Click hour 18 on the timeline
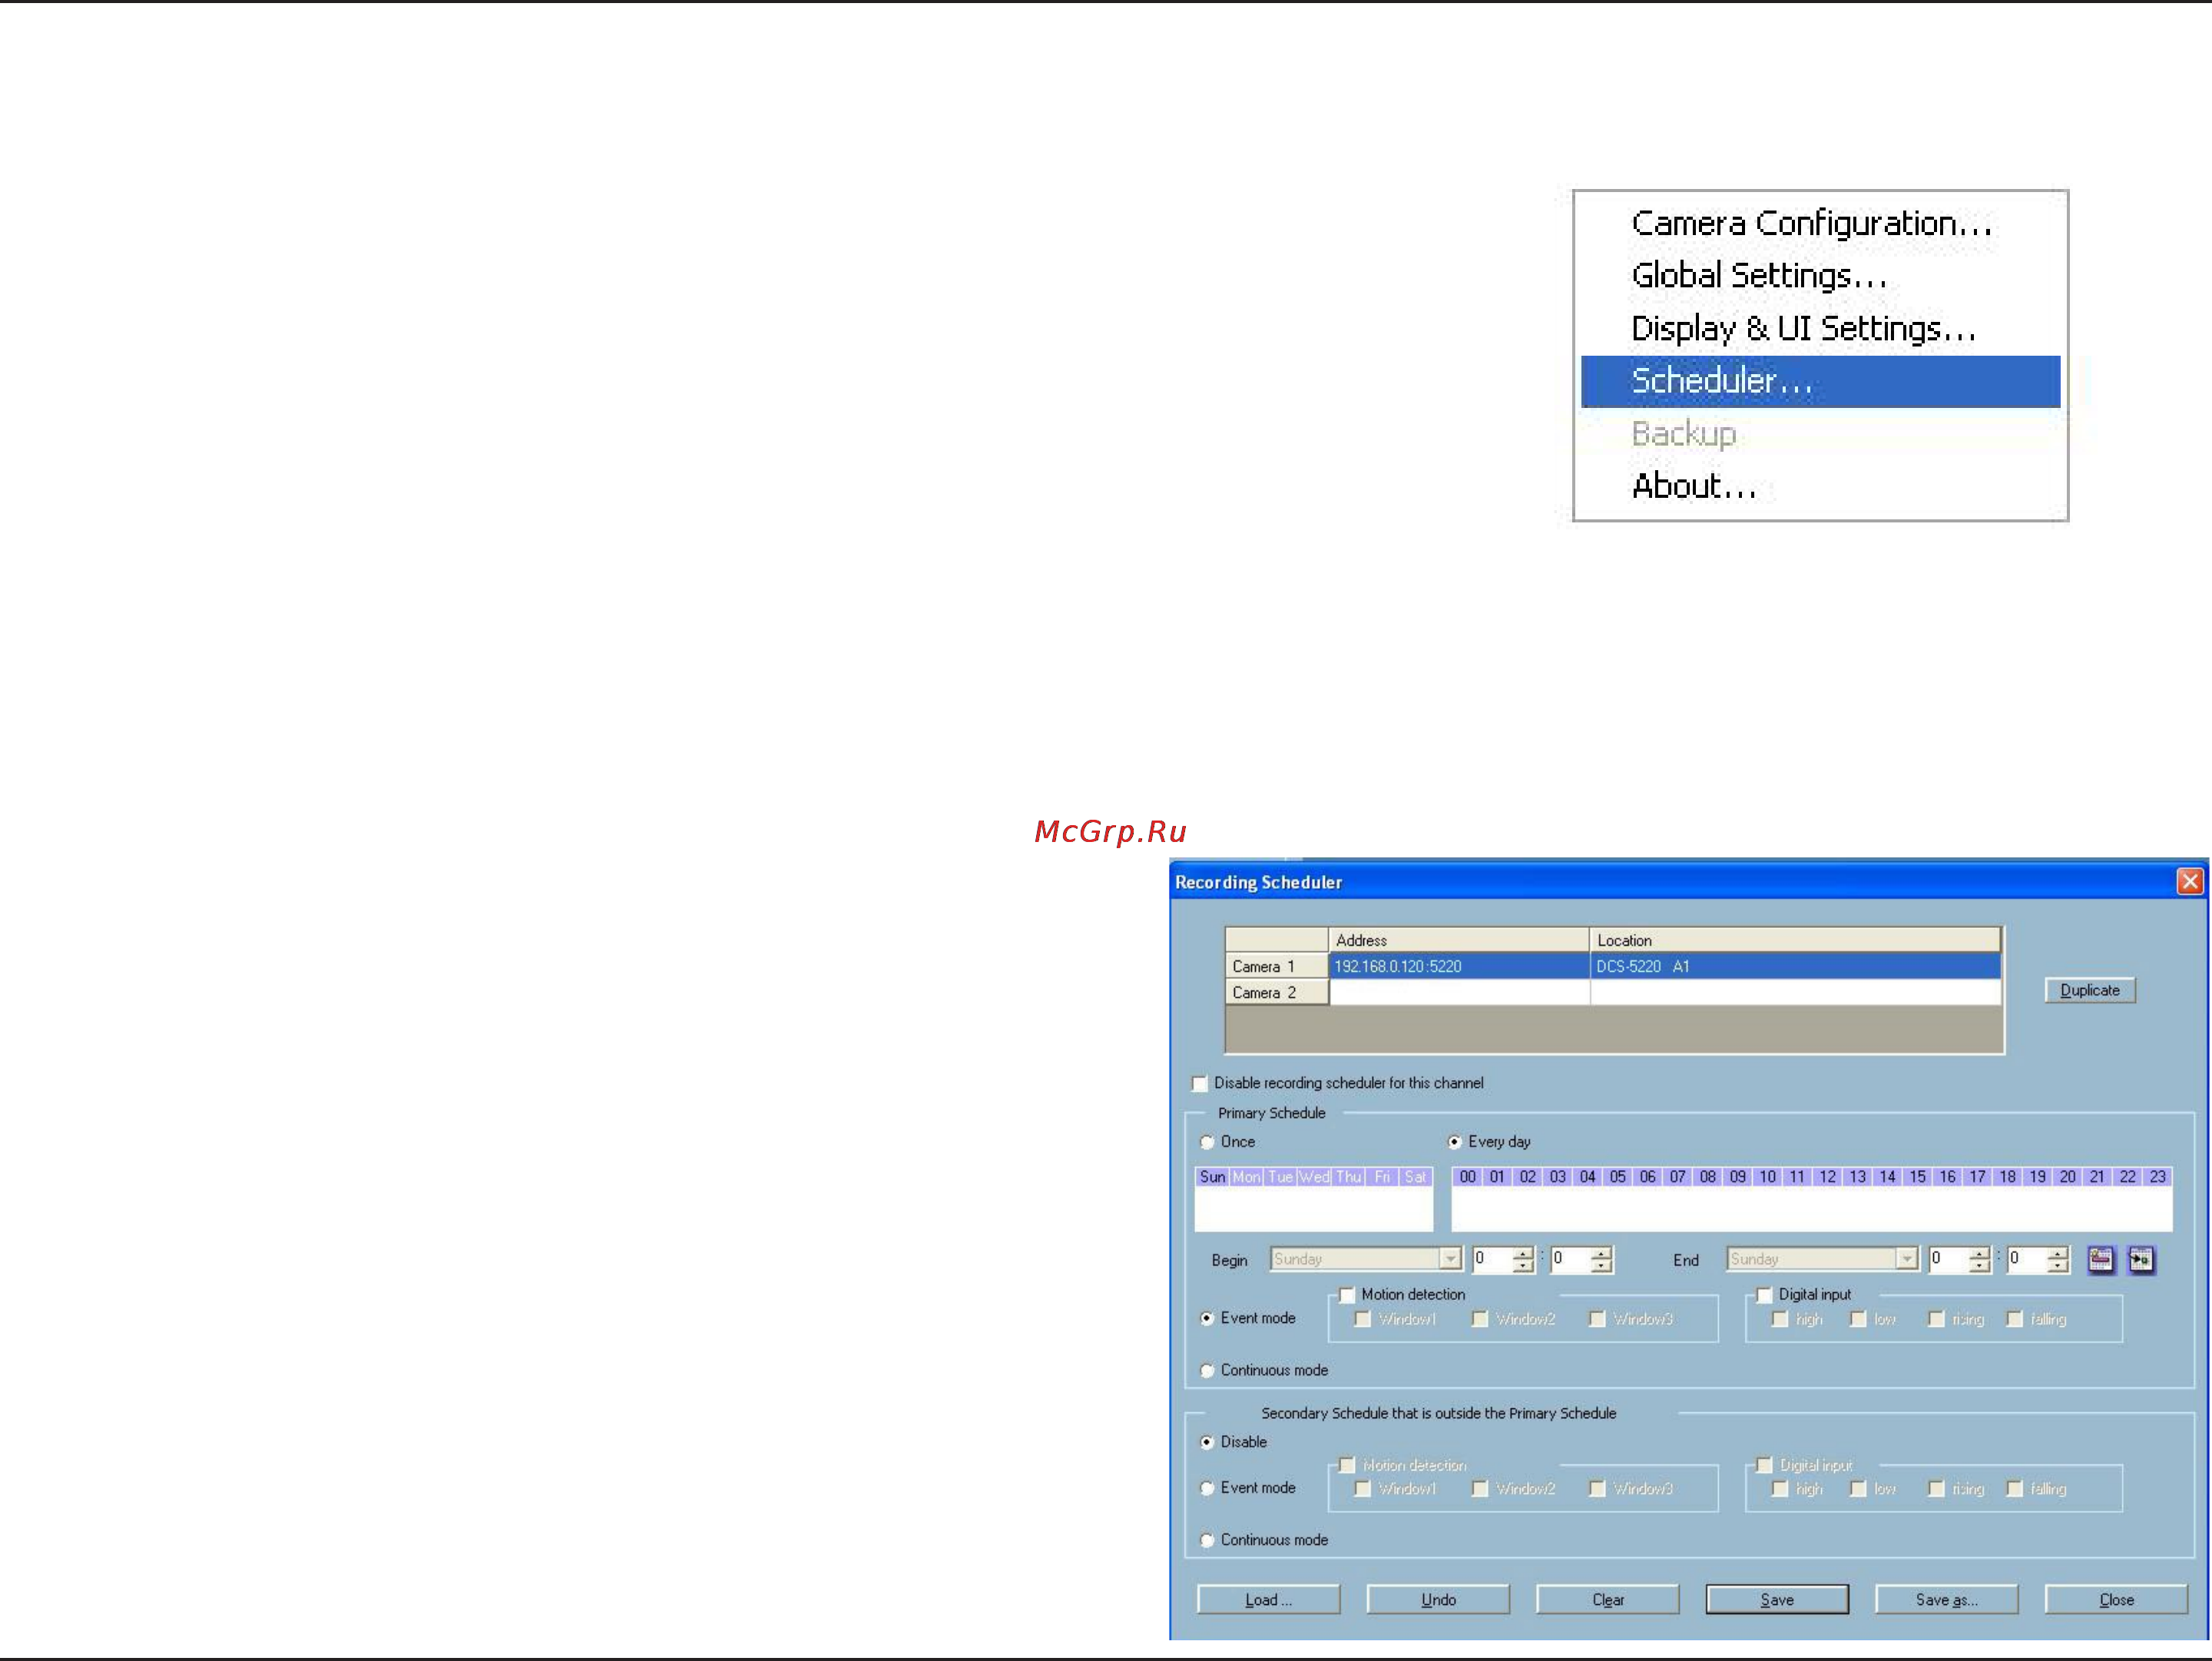 tap(2007, 1177)
